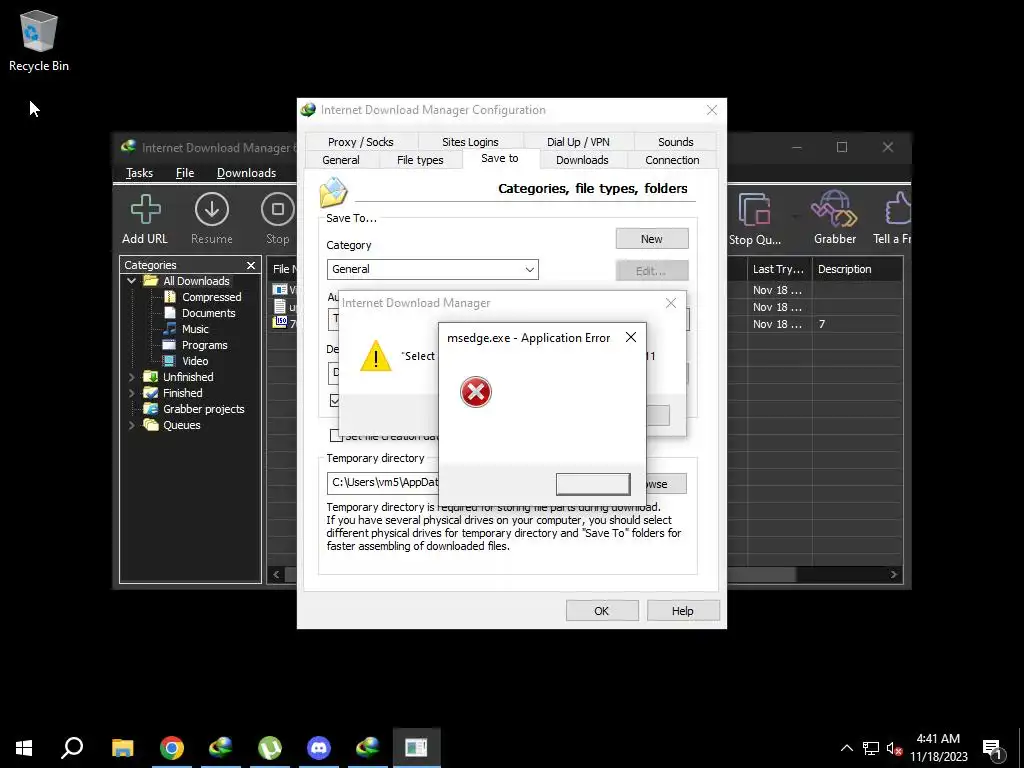Viewport: 1024px width, 768px height.
Task: Click the muted volume tray icon
Action: [894, 748]
